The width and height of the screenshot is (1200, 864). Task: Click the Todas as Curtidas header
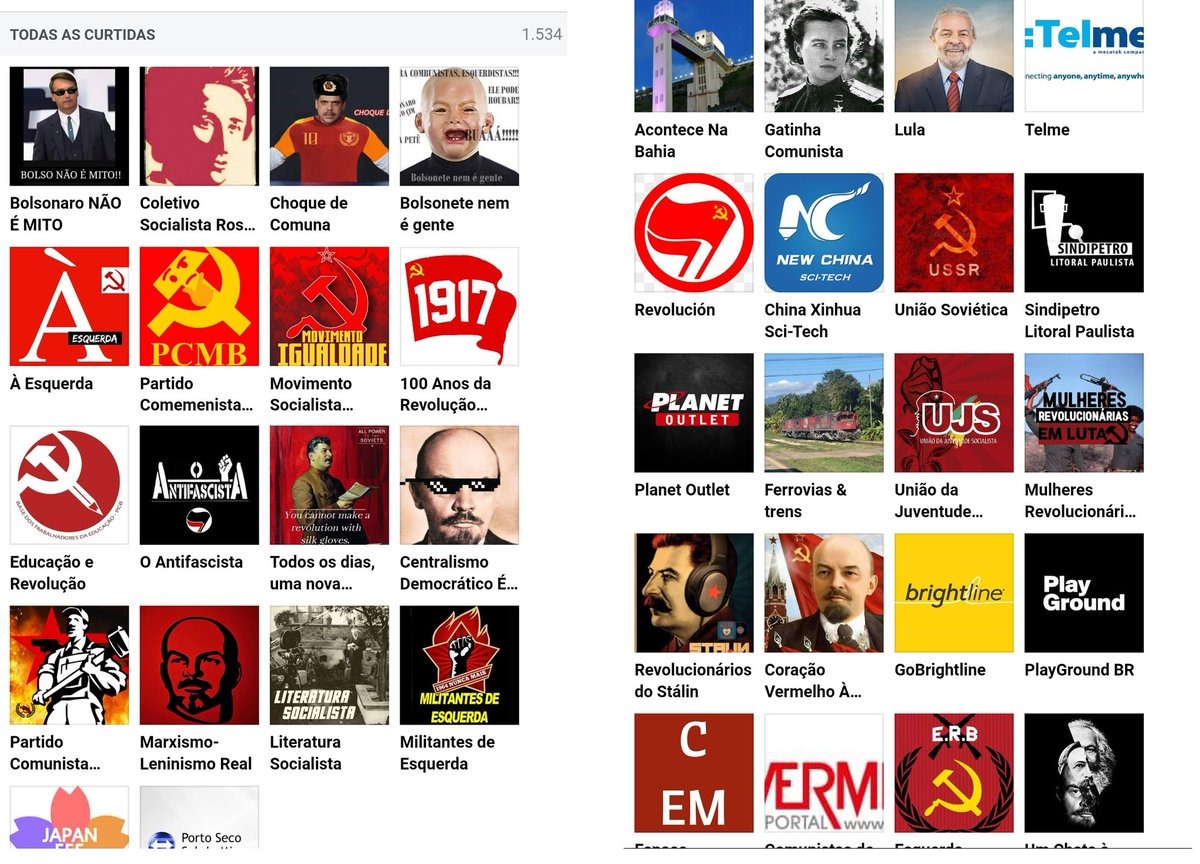(83, 35)
